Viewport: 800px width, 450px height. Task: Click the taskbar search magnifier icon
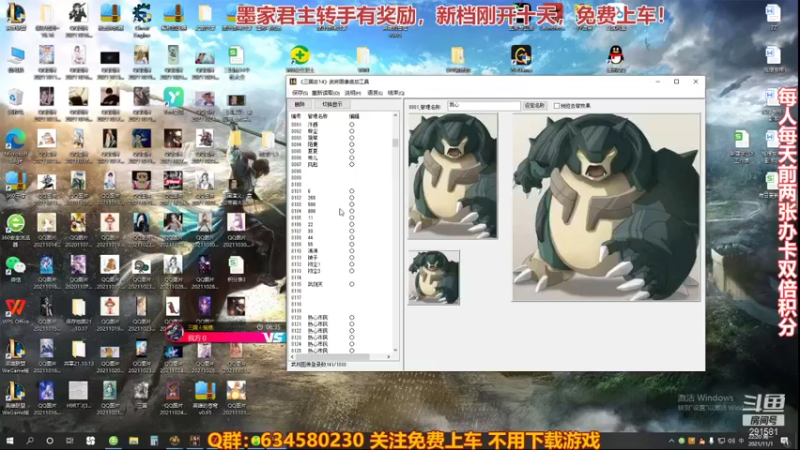tap(30, 441)
